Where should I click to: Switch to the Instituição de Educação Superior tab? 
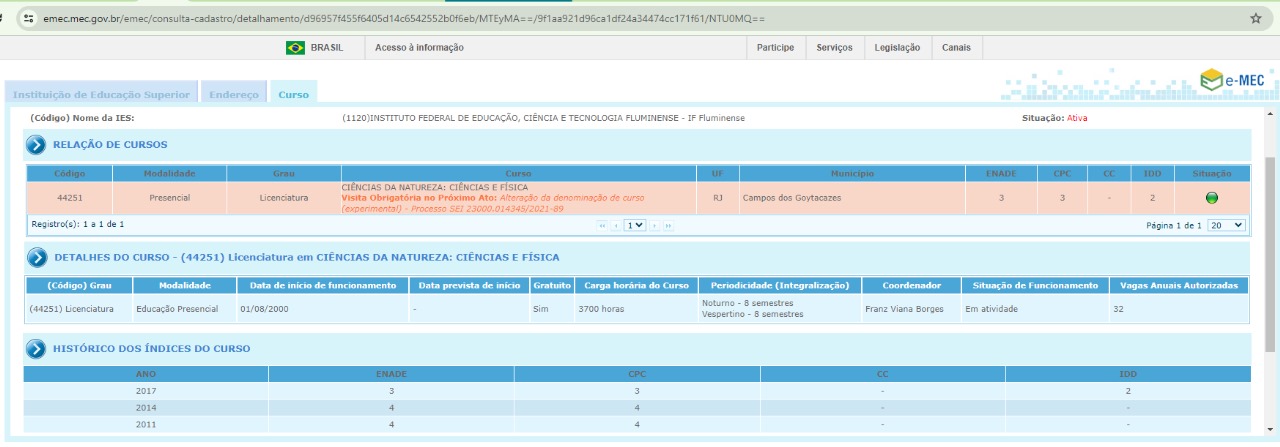pyautogui.click(x=101, y=94)
